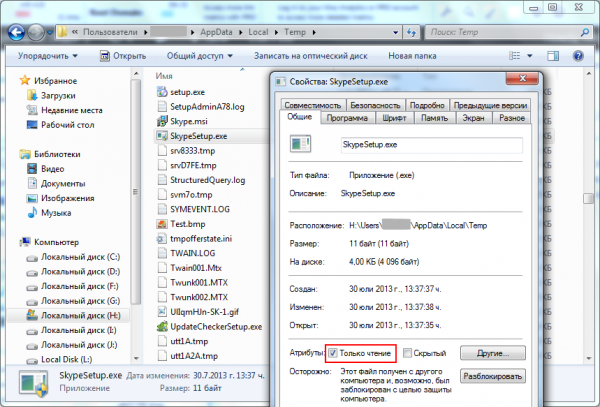Open Локальный диск (H:)
The image size is (600, 407).
click(80, 316)
